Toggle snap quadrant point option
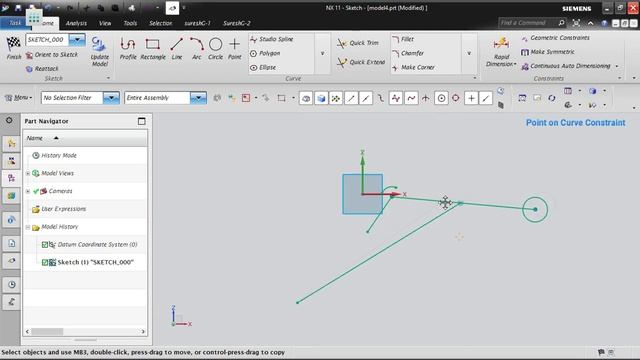Image resolution: width=640 pixels, height=360 pixels. coord(456,98)
